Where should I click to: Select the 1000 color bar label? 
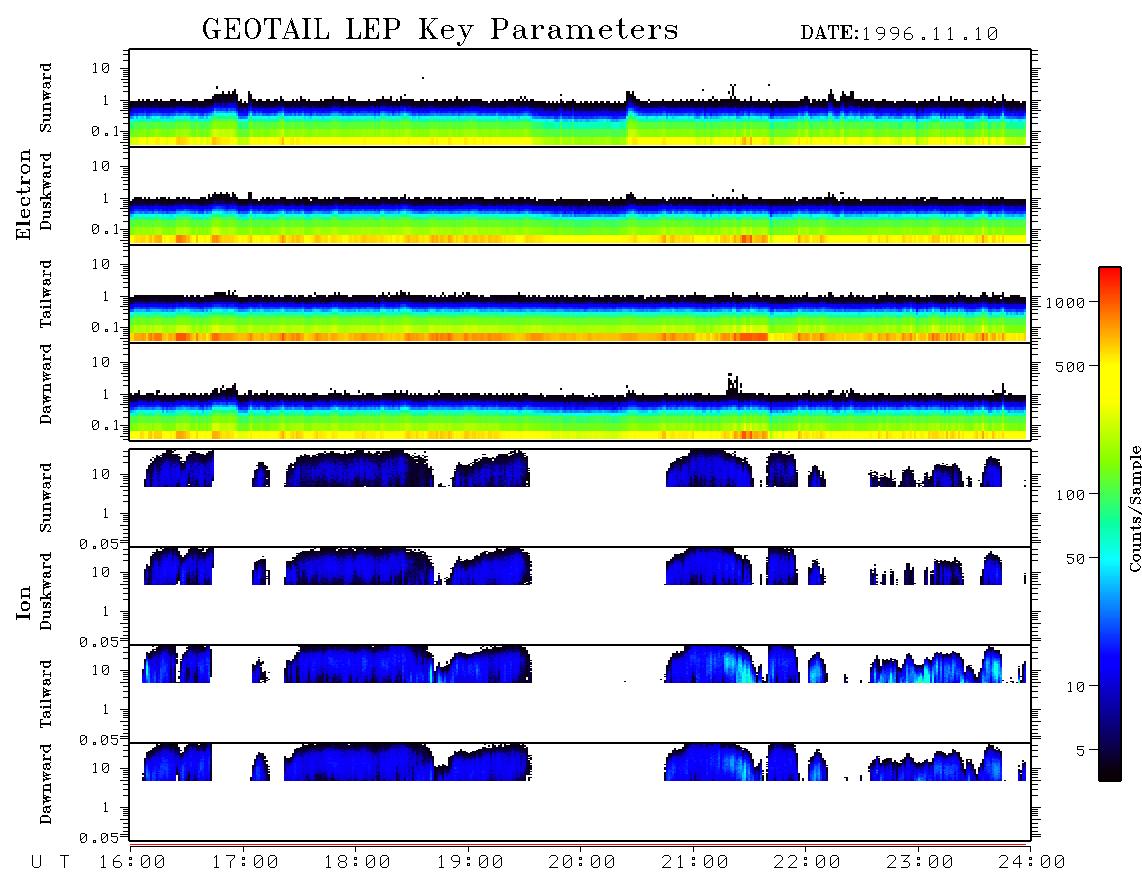click(x=1065, y=302)
